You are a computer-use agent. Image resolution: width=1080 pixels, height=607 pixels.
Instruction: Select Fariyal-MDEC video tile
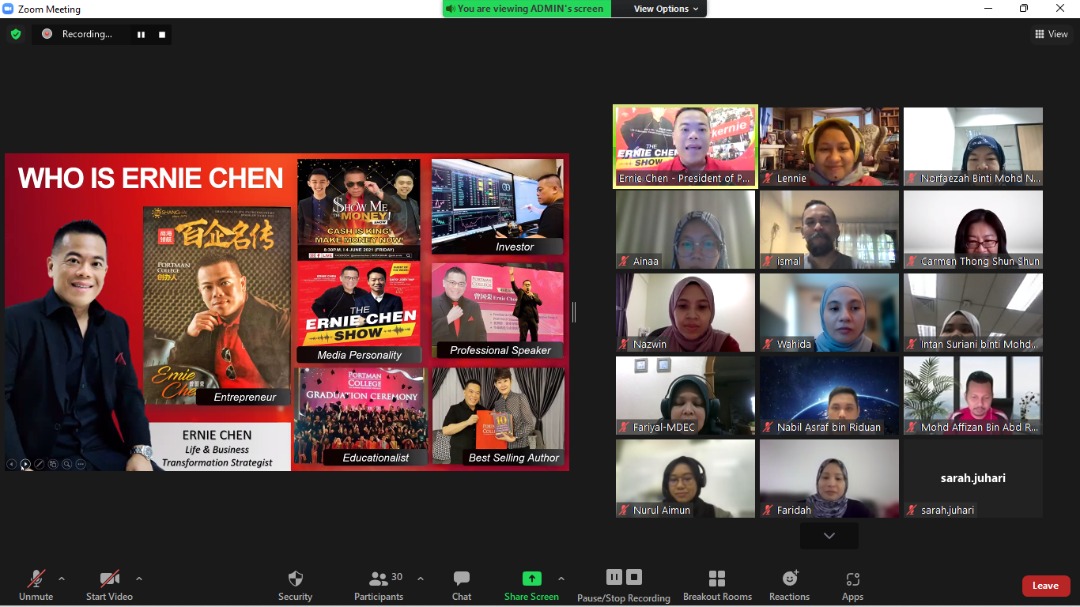click(x=685, y=395)
